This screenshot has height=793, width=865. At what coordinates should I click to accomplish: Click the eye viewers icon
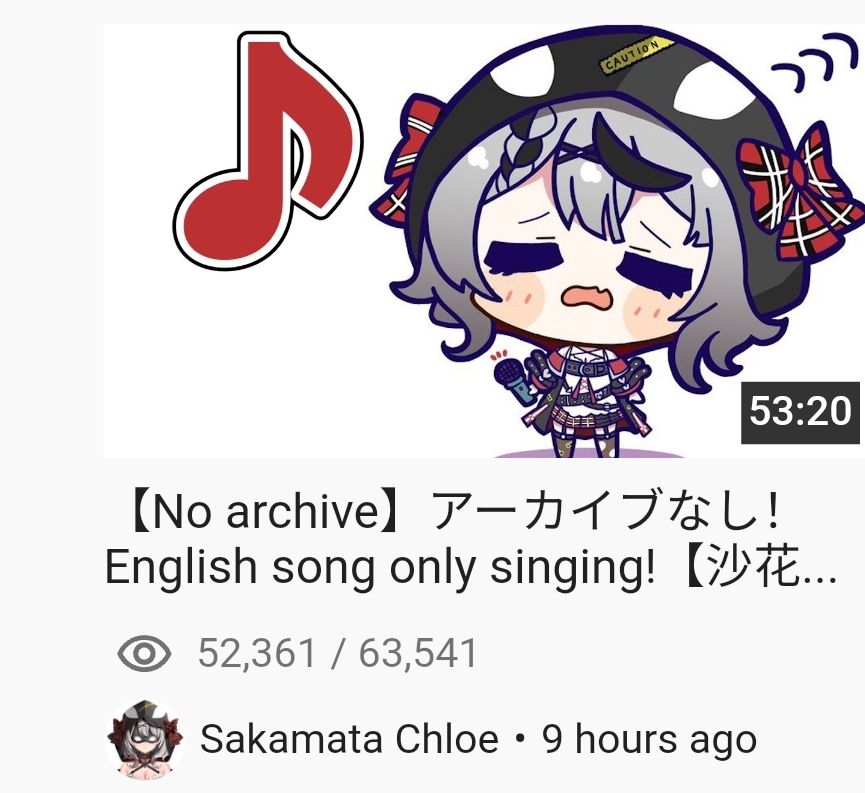coord(144,653)
